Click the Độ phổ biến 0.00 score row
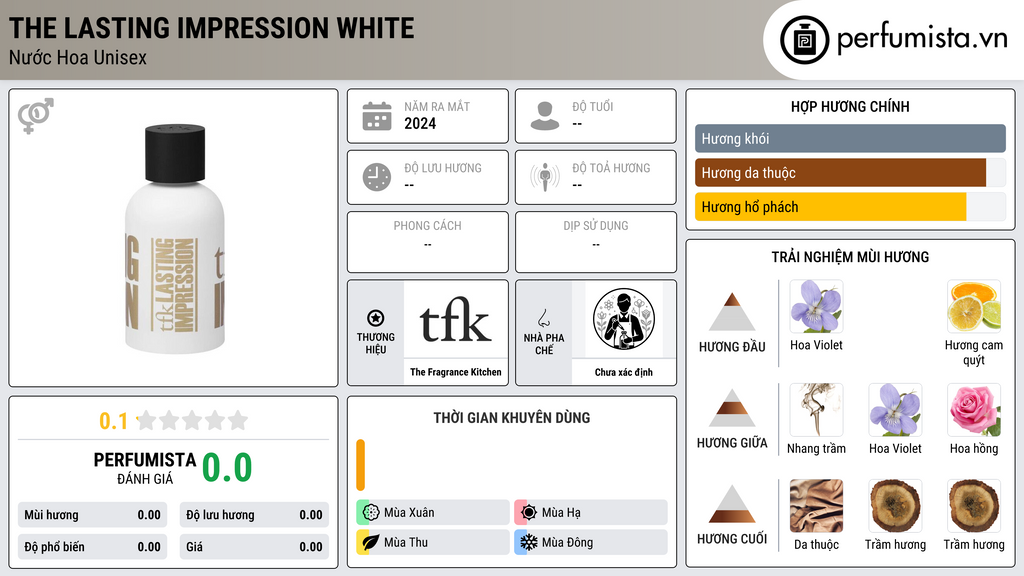 point(93,547)
